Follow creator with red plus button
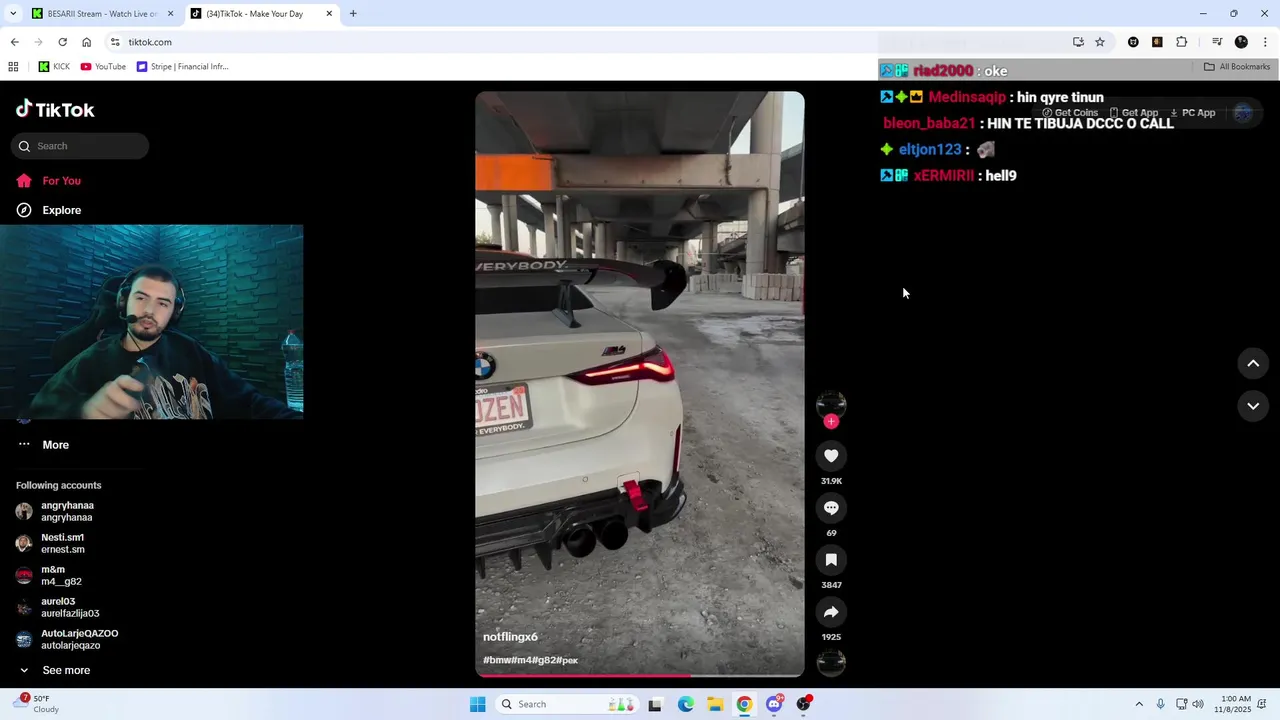 click(831, 421)
